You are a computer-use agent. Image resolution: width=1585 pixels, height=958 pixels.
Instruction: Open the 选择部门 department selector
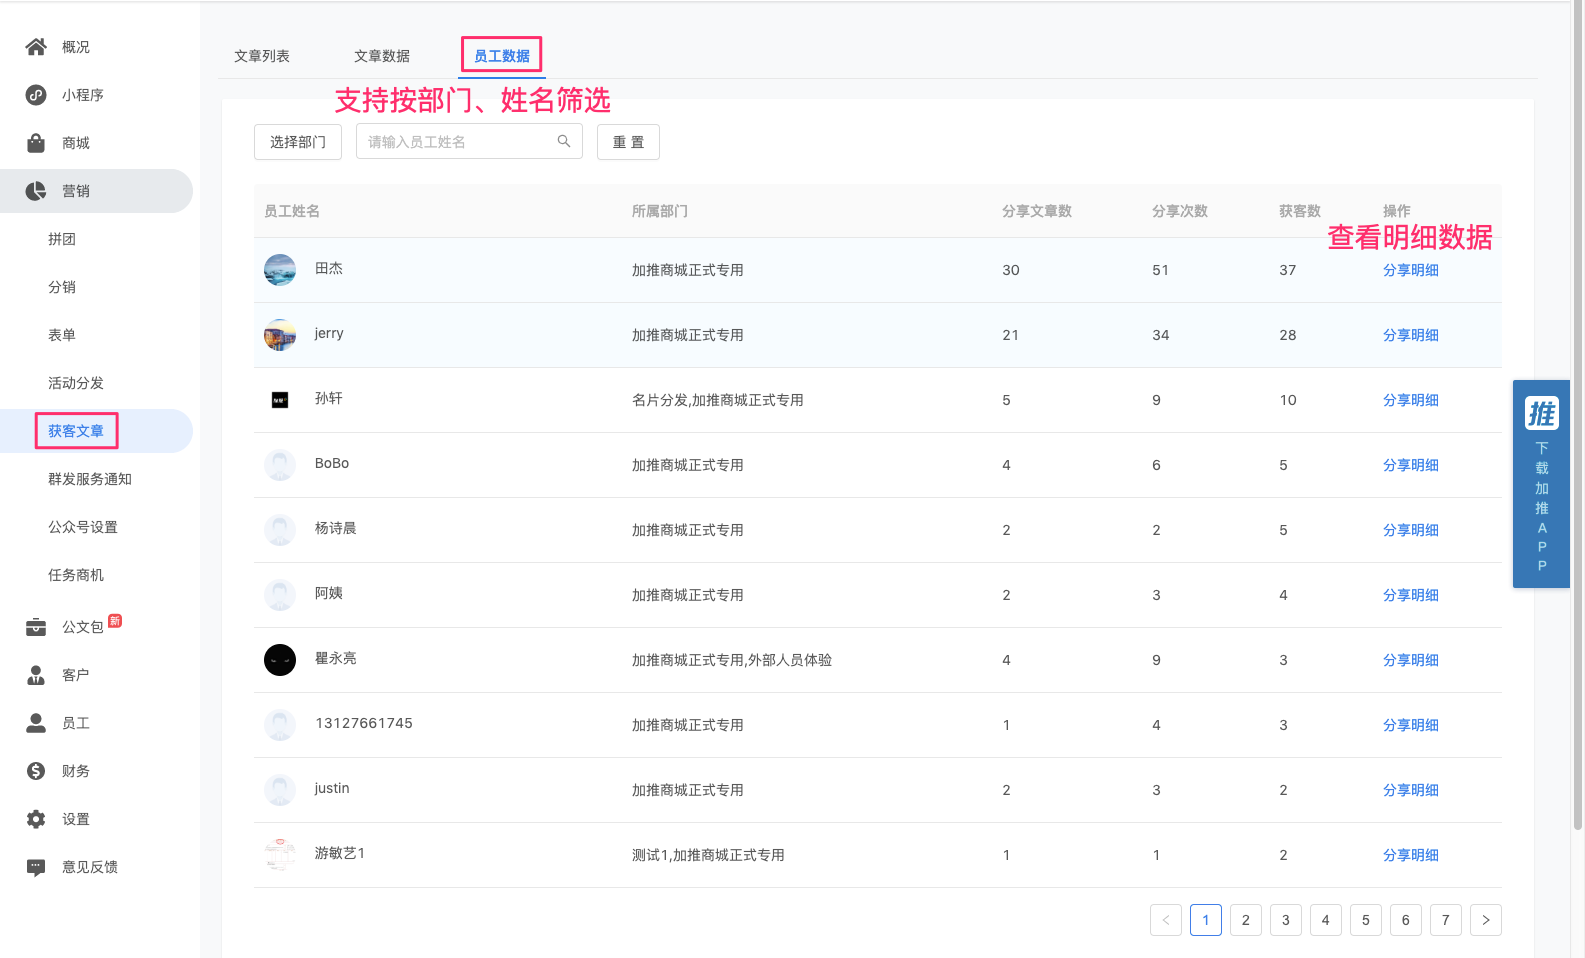[298, 142]
